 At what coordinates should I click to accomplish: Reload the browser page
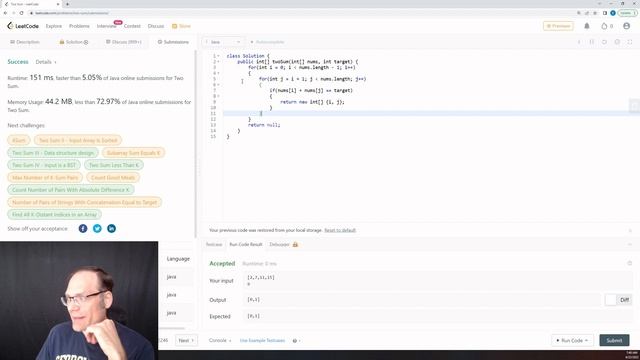(21, 13)
